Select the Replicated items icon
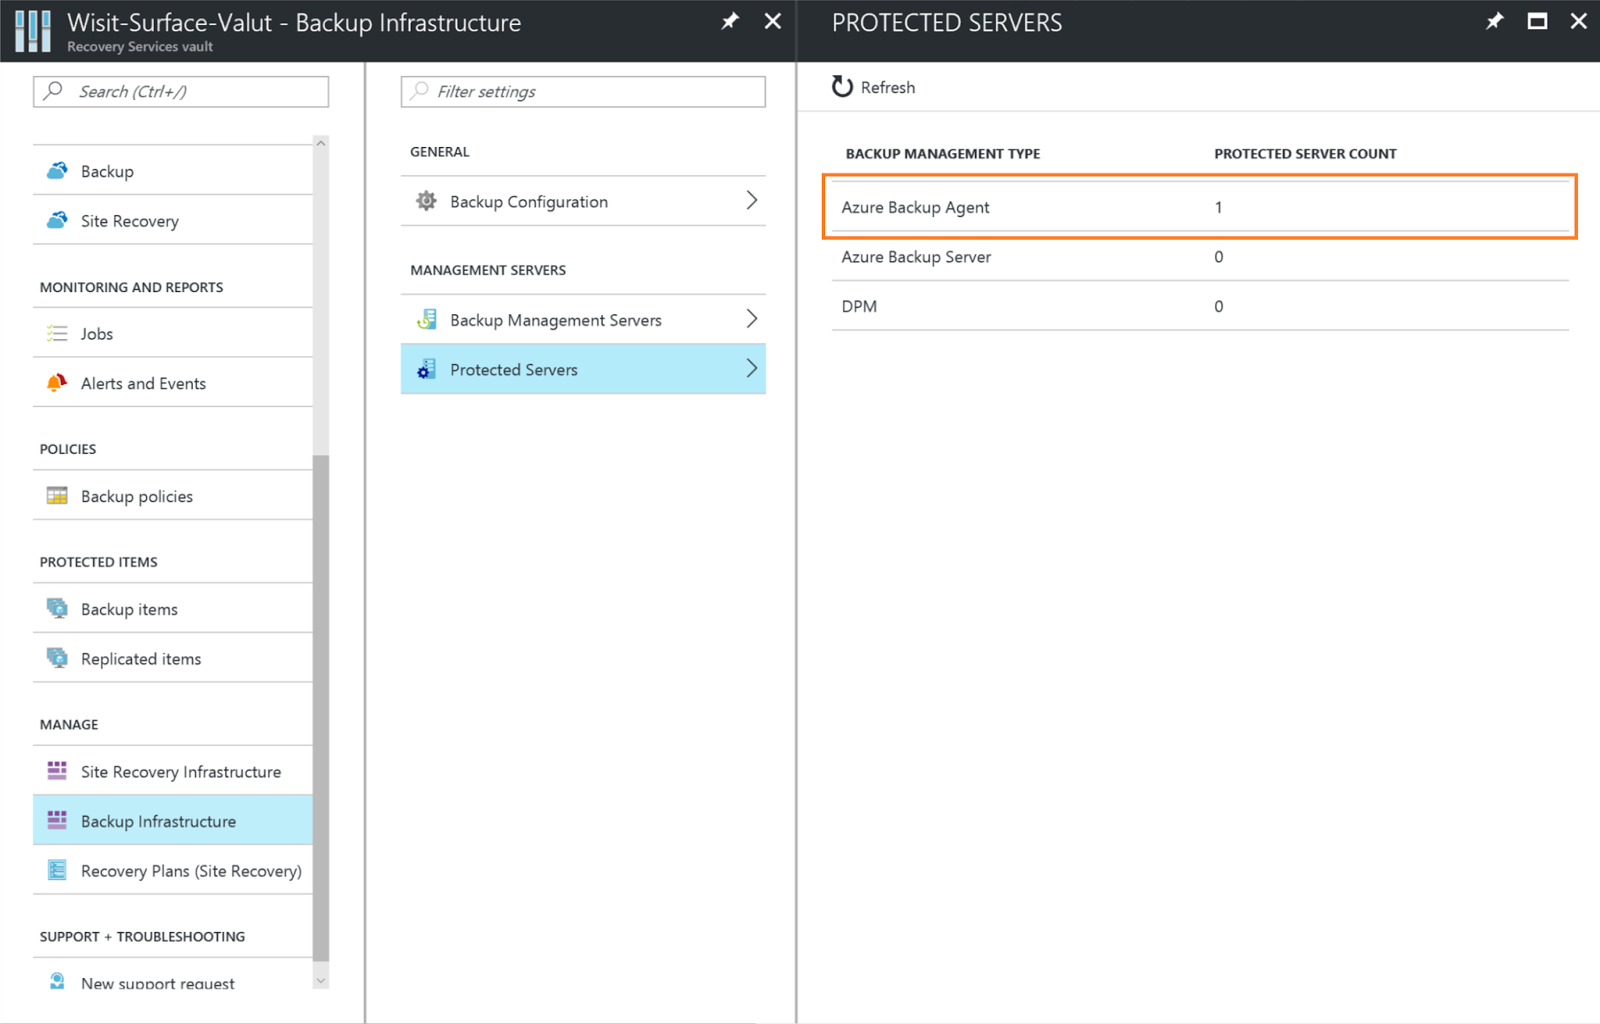1600x1024 pixels. pyautogui.click(x=57, y=658)
